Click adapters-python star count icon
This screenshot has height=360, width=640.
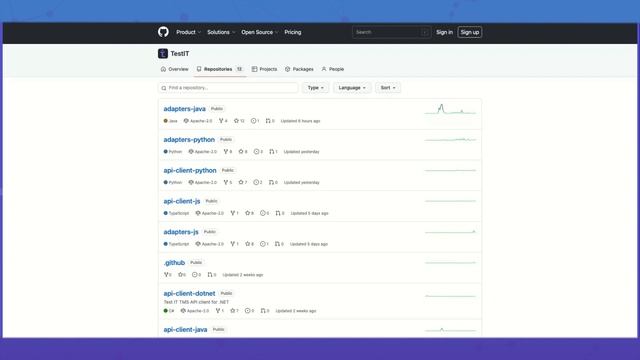tap(241, 151)
